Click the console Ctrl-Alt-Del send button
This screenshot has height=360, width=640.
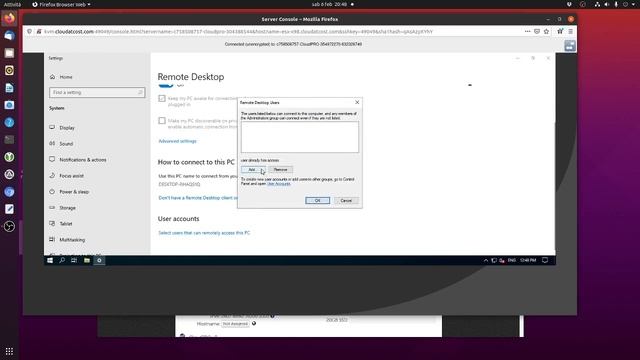tap(570, 46)
